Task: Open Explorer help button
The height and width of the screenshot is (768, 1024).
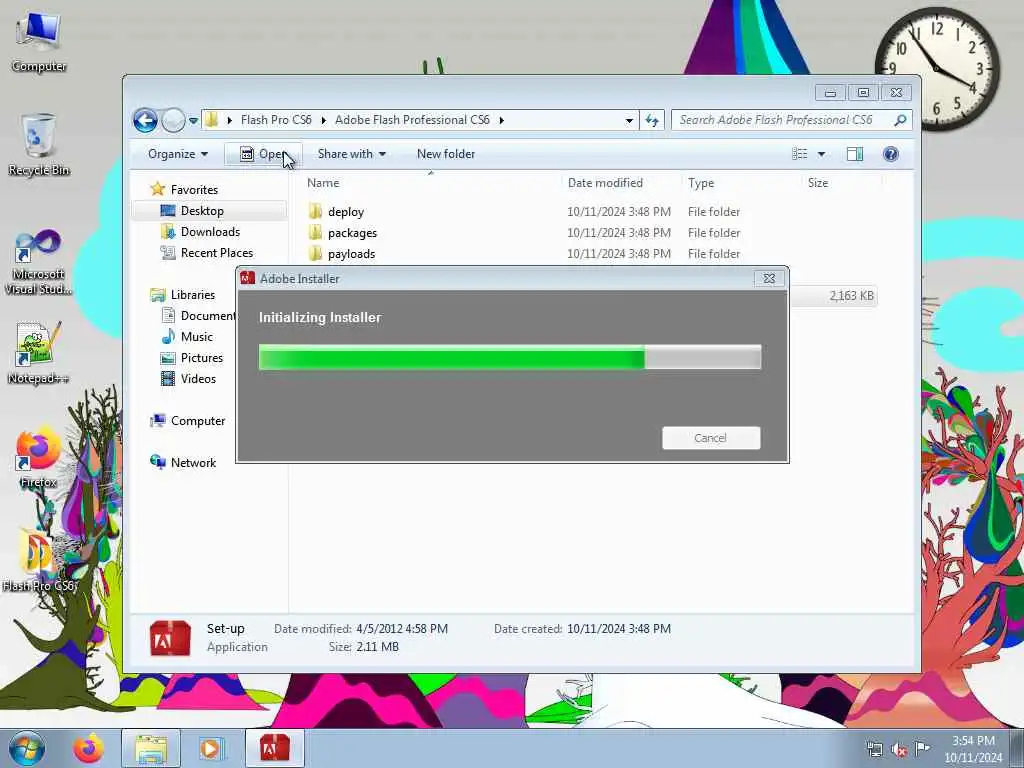Action: [x=890, y=154]
